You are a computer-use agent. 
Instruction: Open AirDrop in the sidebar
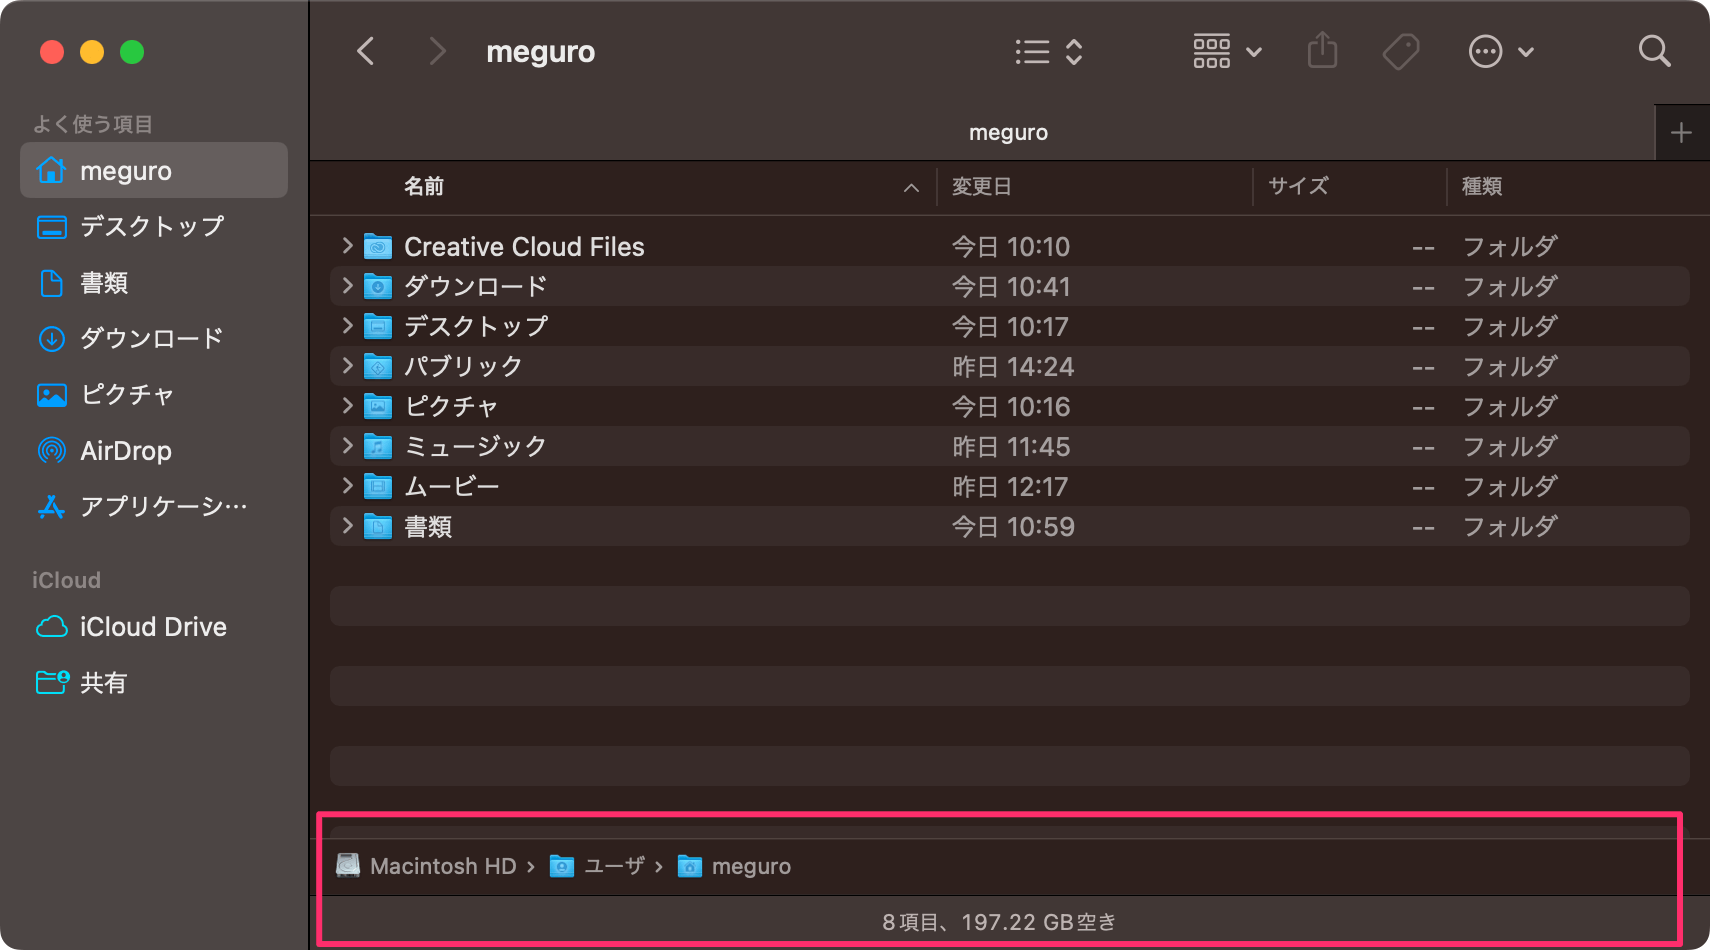(x=125, y=451)
